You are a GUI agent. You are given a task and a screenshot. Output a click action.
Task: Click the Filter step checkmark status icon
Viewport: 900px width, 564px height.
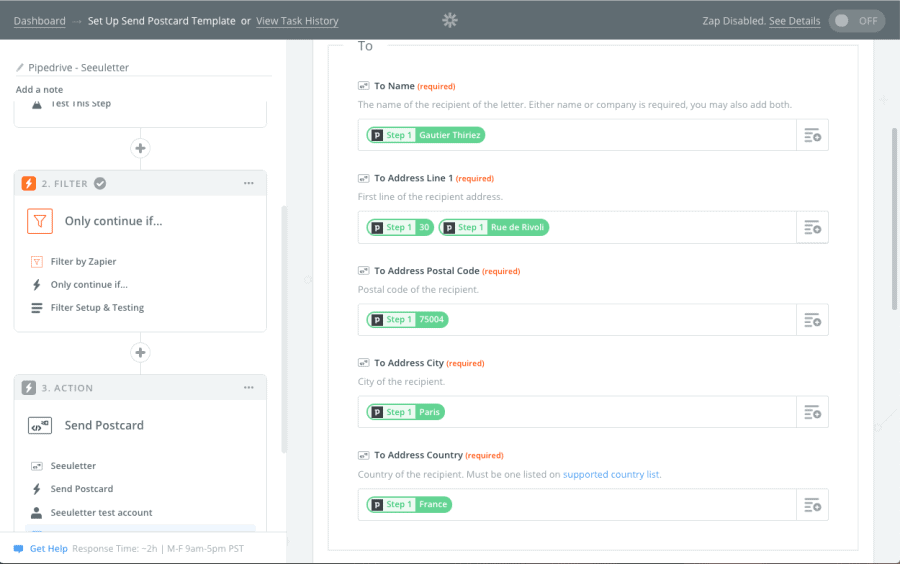[100, 184]
